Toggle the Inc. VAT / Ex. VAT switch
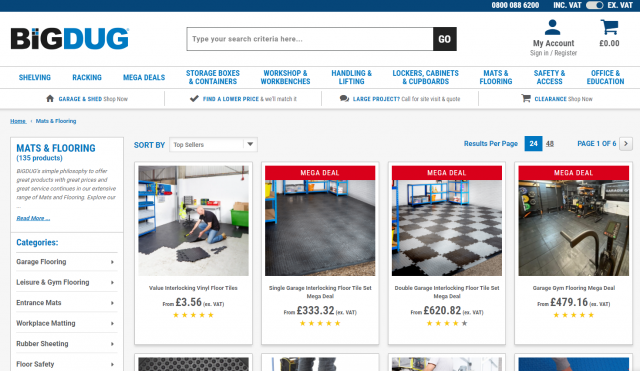The width and height of the screenshot is (640, 371). [594, 5]
